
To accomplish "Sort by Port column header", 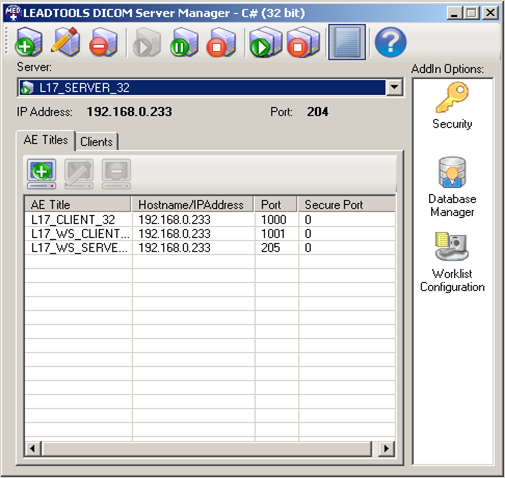I will (276, 204).
